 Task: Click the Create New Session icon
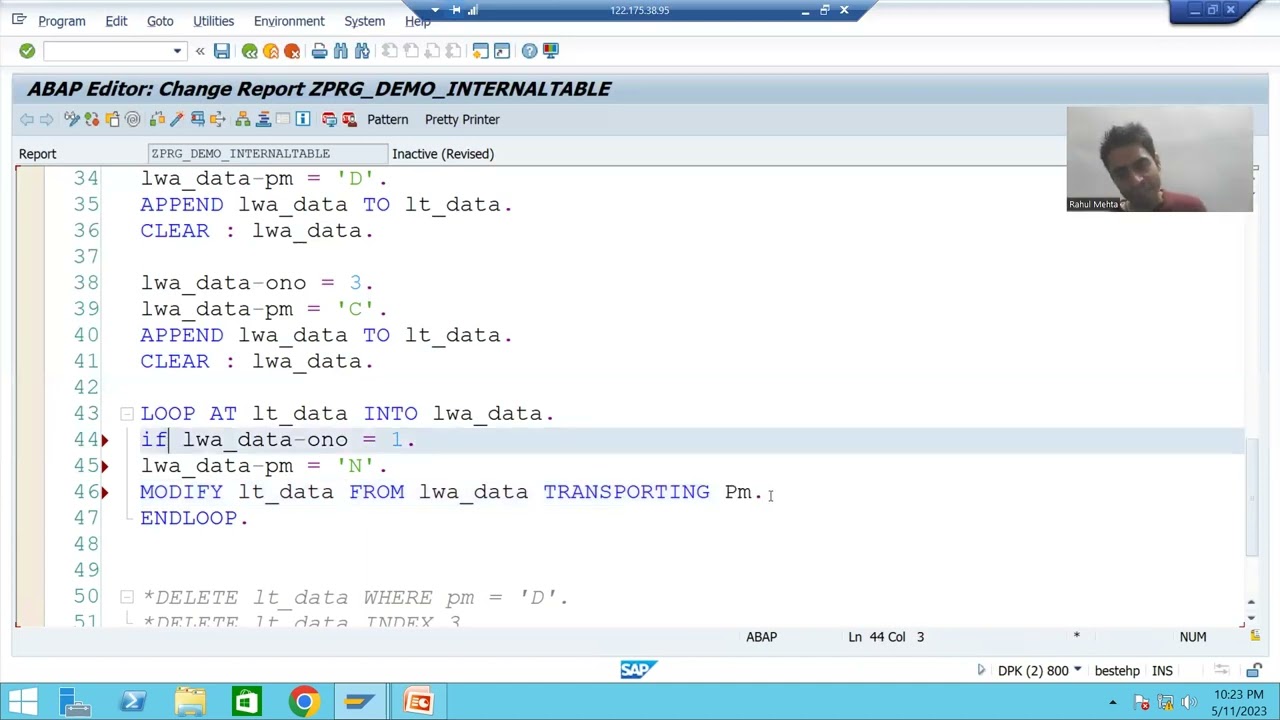(481, 51)
